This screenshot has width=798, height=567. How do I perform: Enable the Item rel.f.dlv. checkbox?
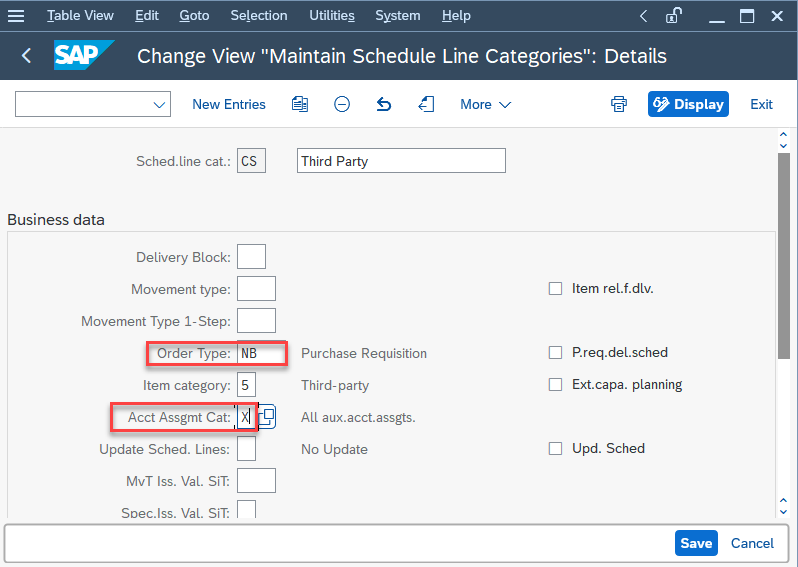555,289
